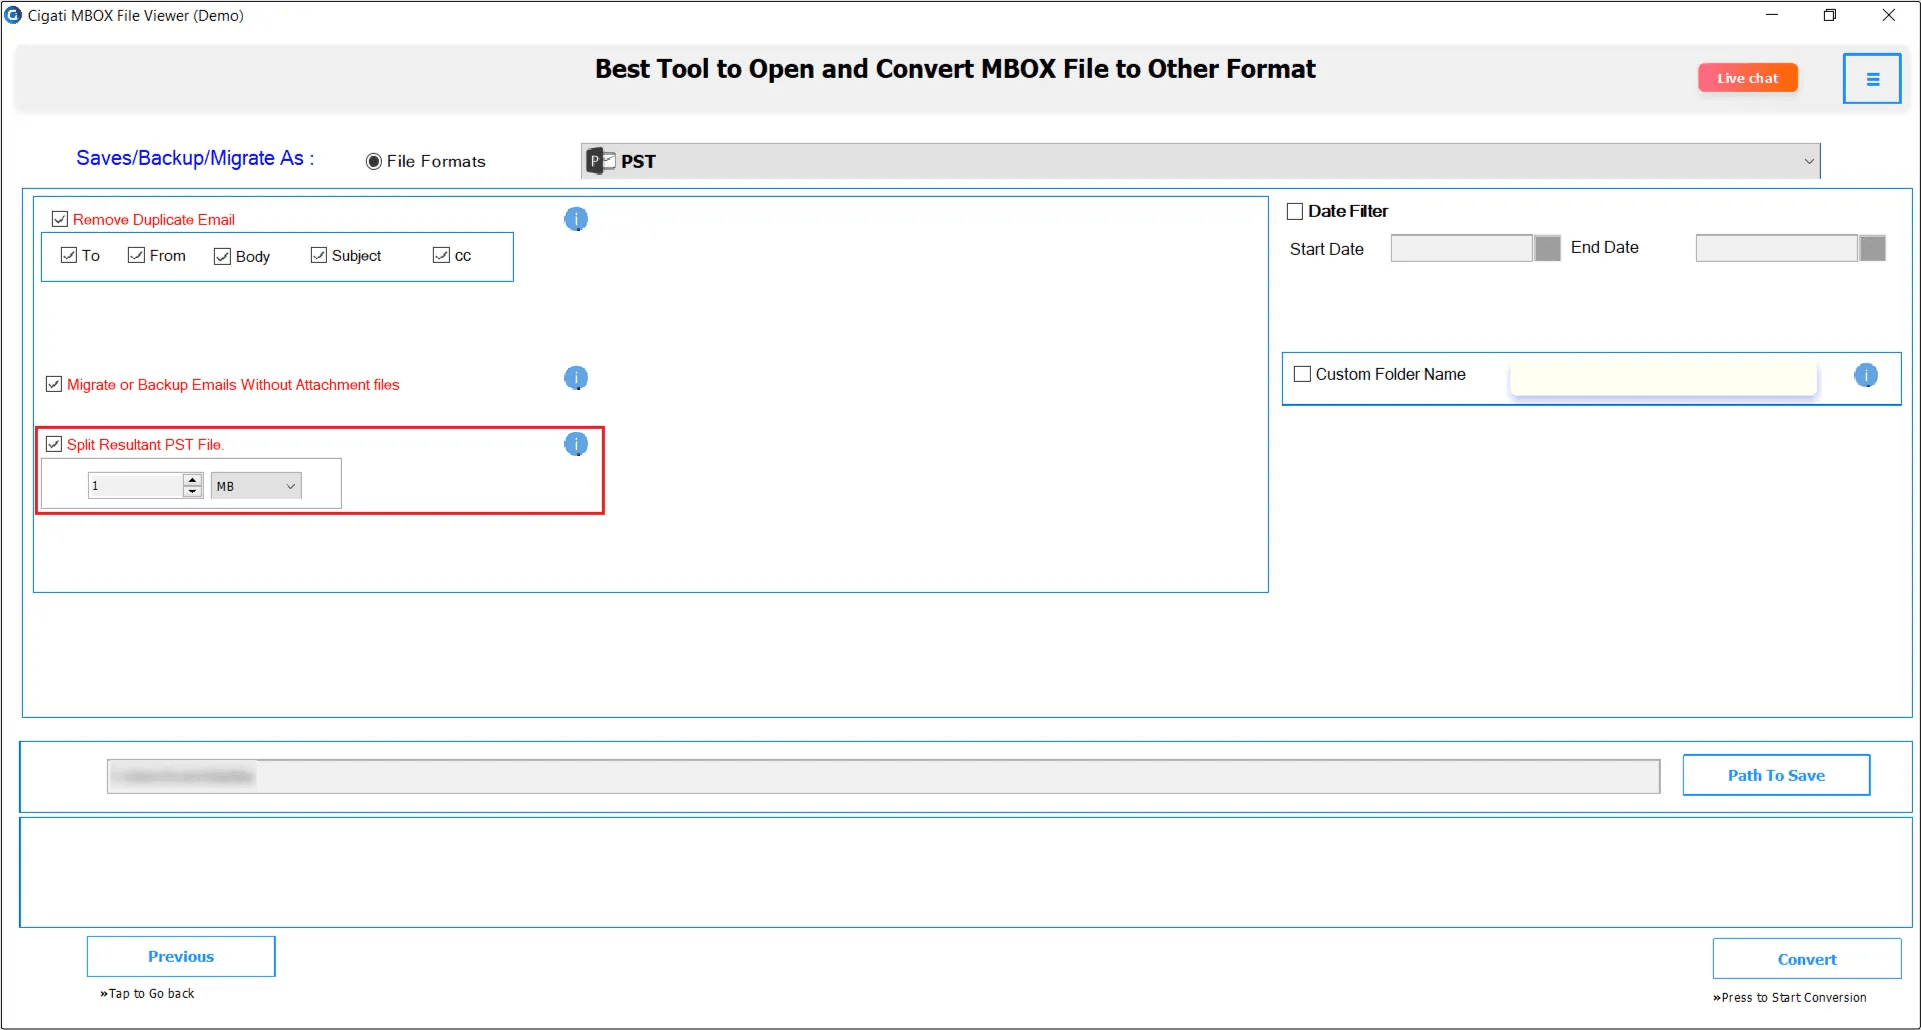Toggle the From duplicate criteria checkbox
This screenshot has width=1921, height=1030.
point(137,255)
